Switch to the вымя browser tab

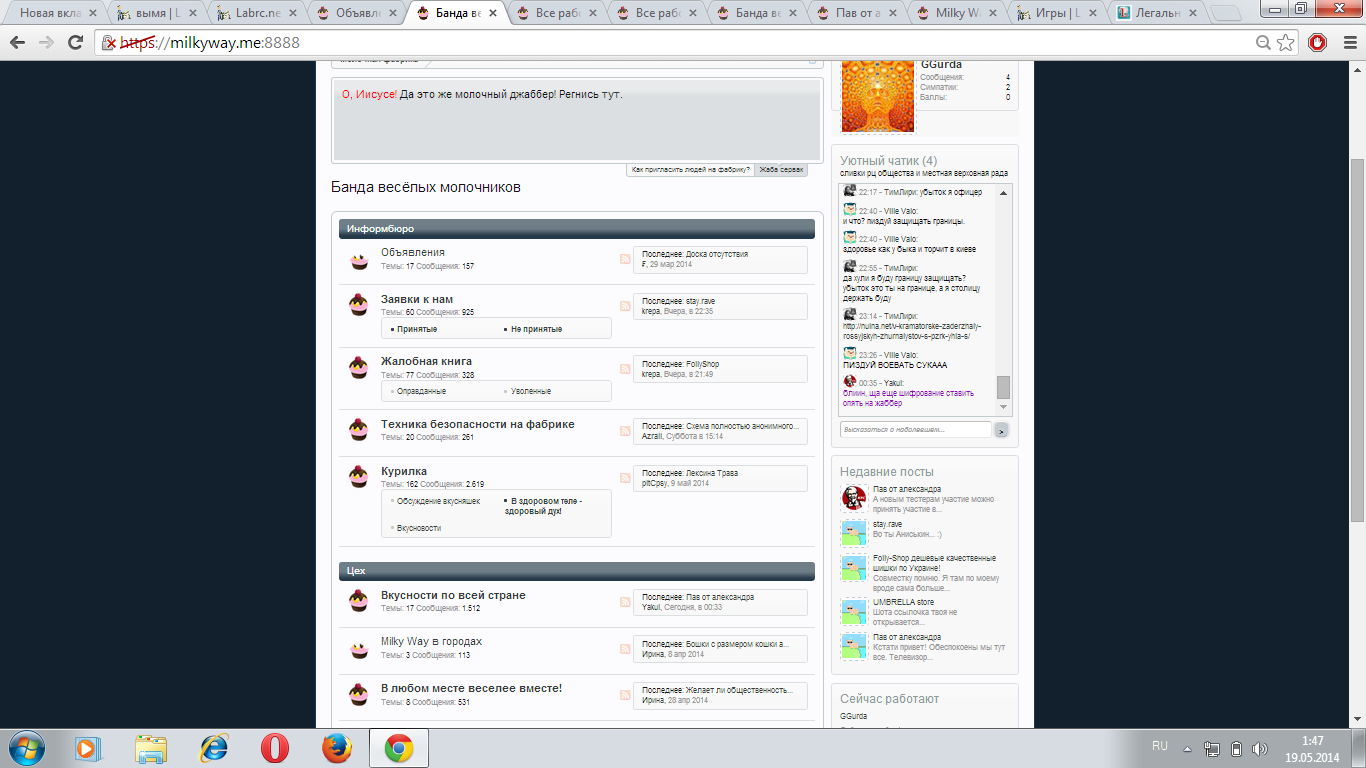[x=154, y=13]
